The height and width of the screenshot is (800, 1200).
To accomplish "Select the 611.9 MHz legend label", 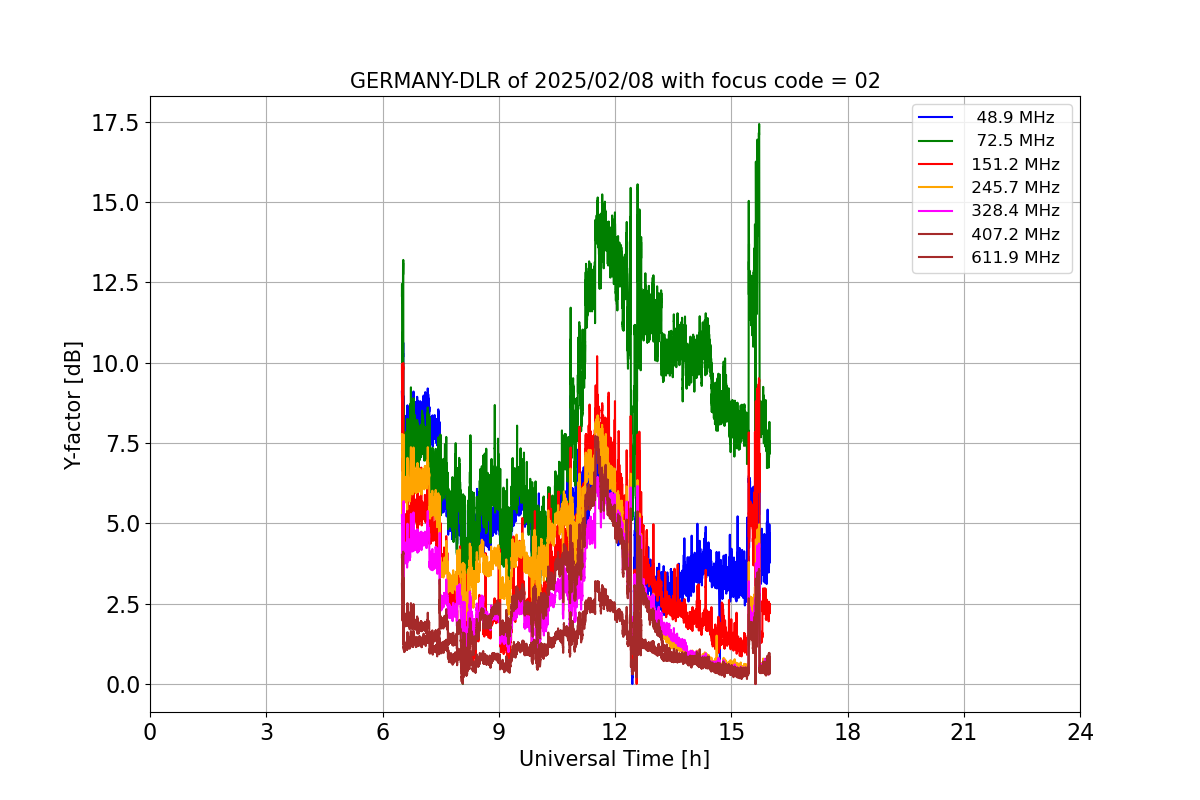I will pyautogui.click(x=1015, y=257).
